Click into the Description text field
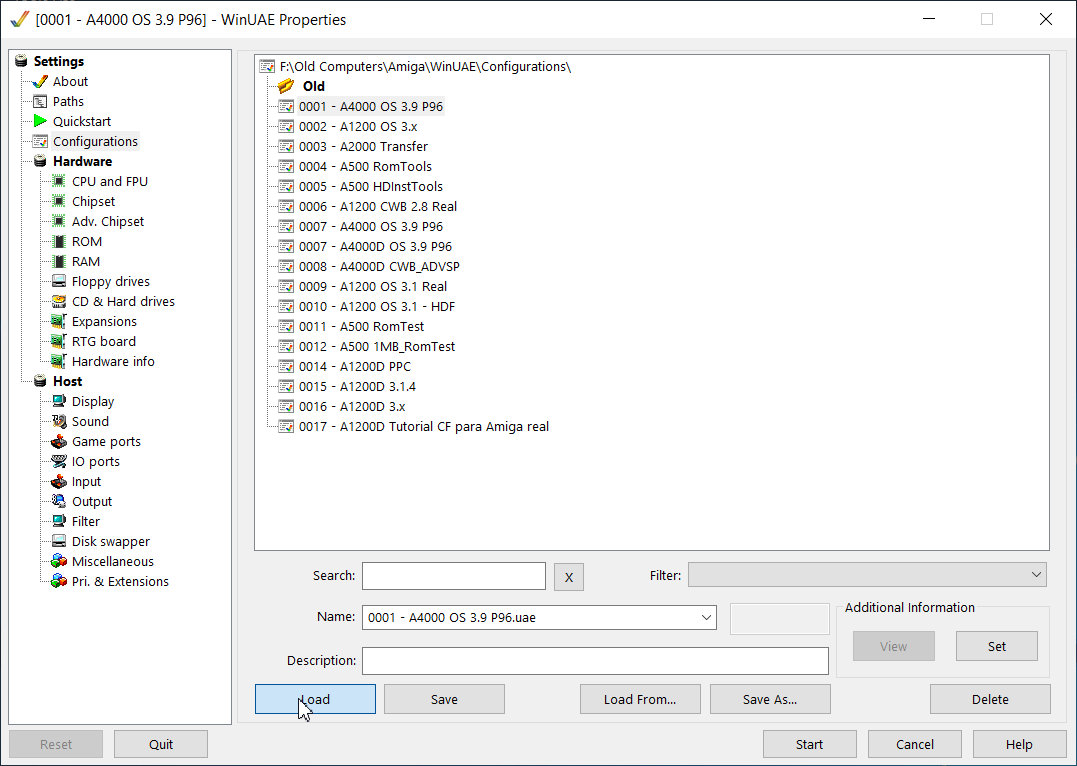1077x766 pixels. pyautogui.click(x=596, y=661)
